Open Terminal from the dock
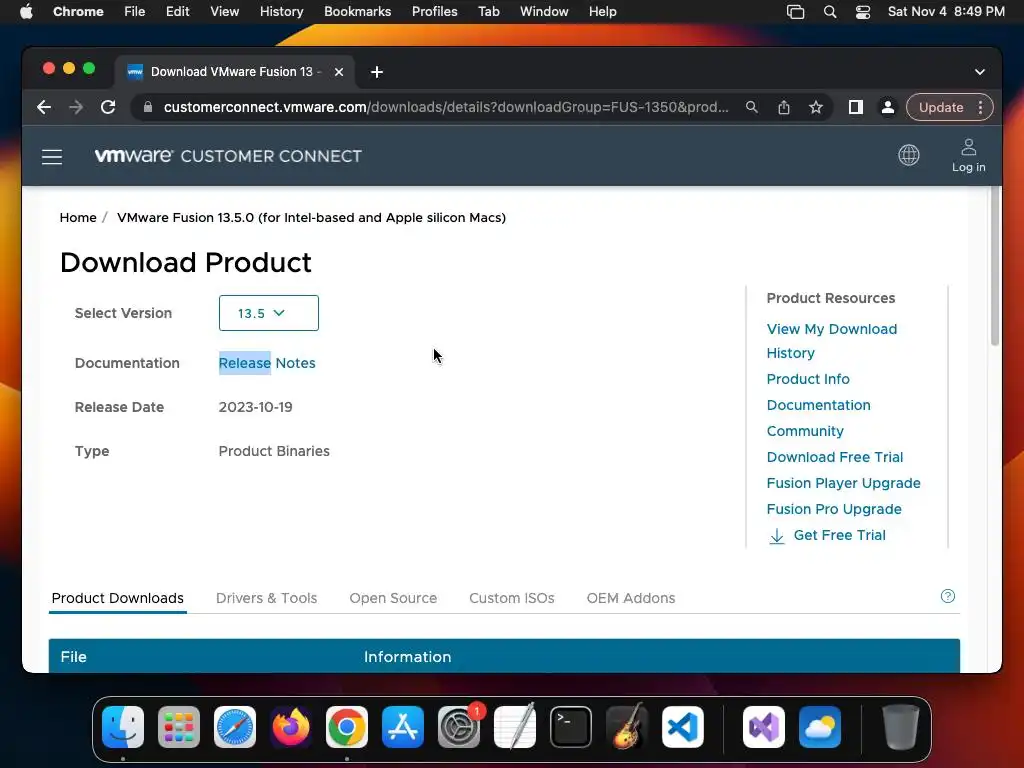Image resolution: width=1024 pixels, height=768 pixels. point(571,727)
